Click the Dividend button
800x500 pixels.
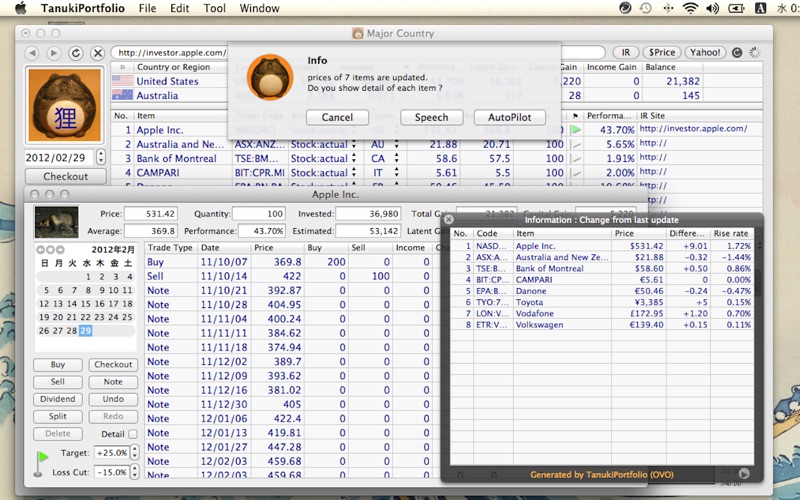(58, 399)
